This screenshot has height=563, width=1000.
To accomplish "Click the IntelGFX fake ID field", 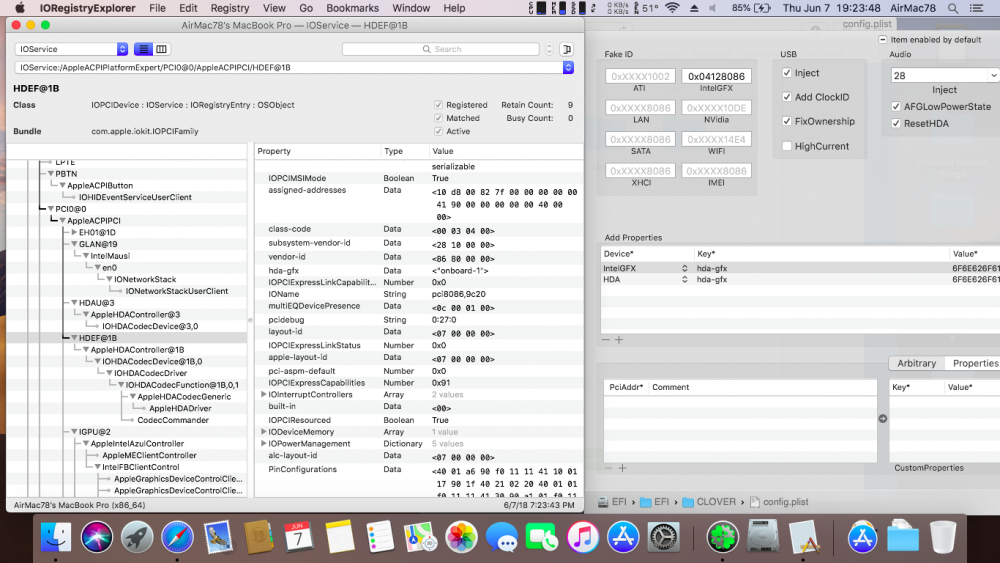I will point(716,76).
